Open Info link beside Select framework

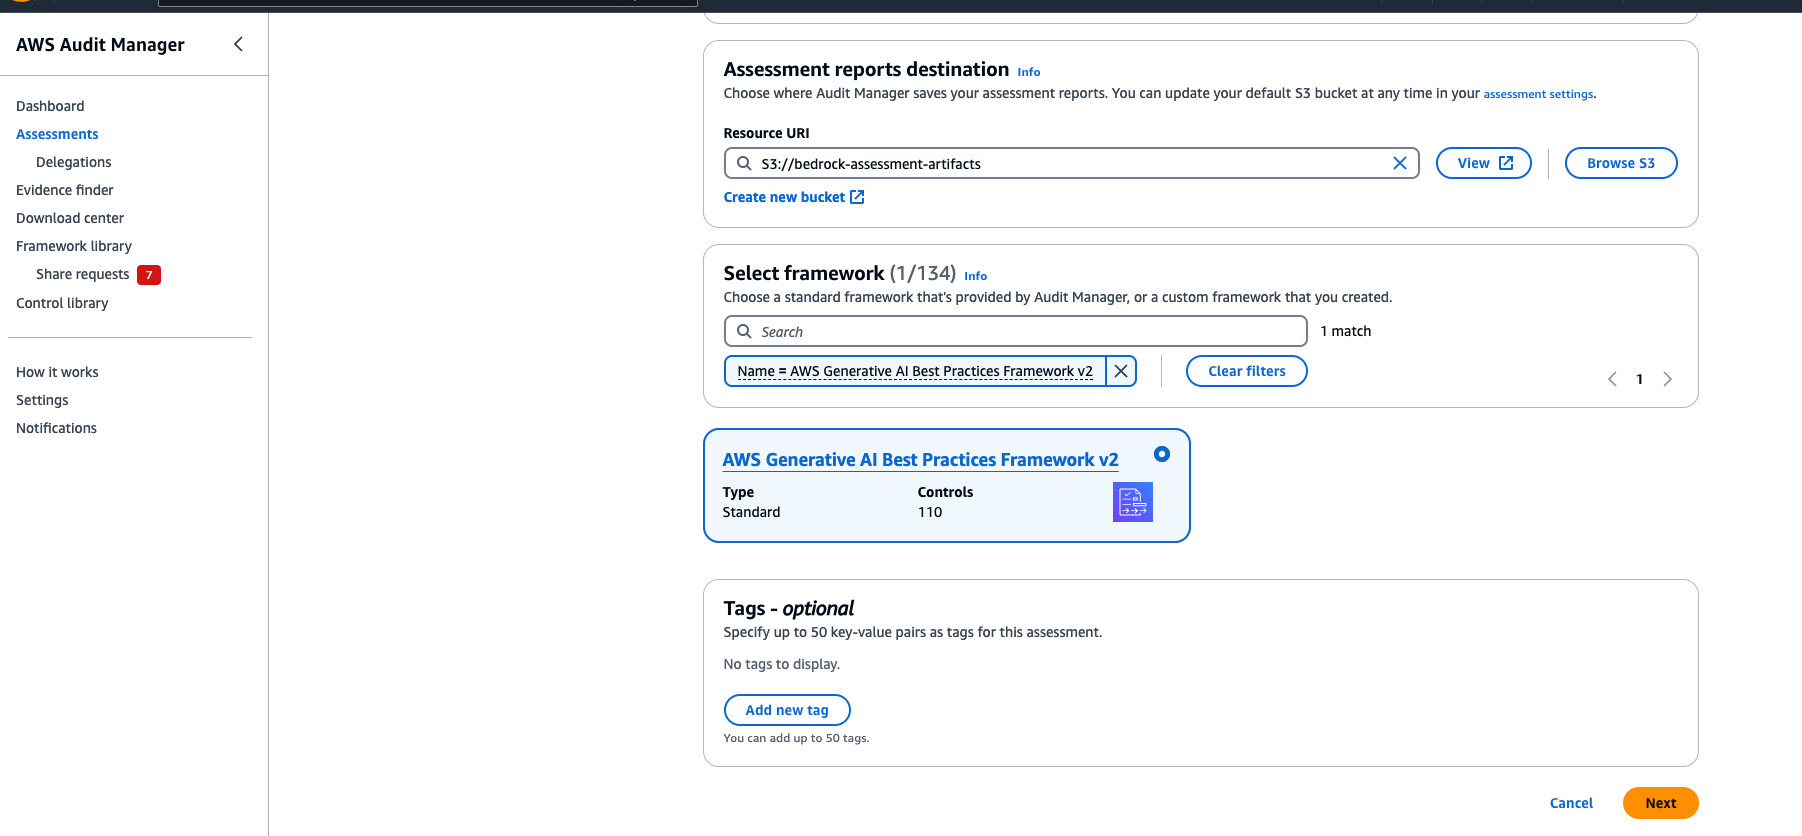(976, 276)
